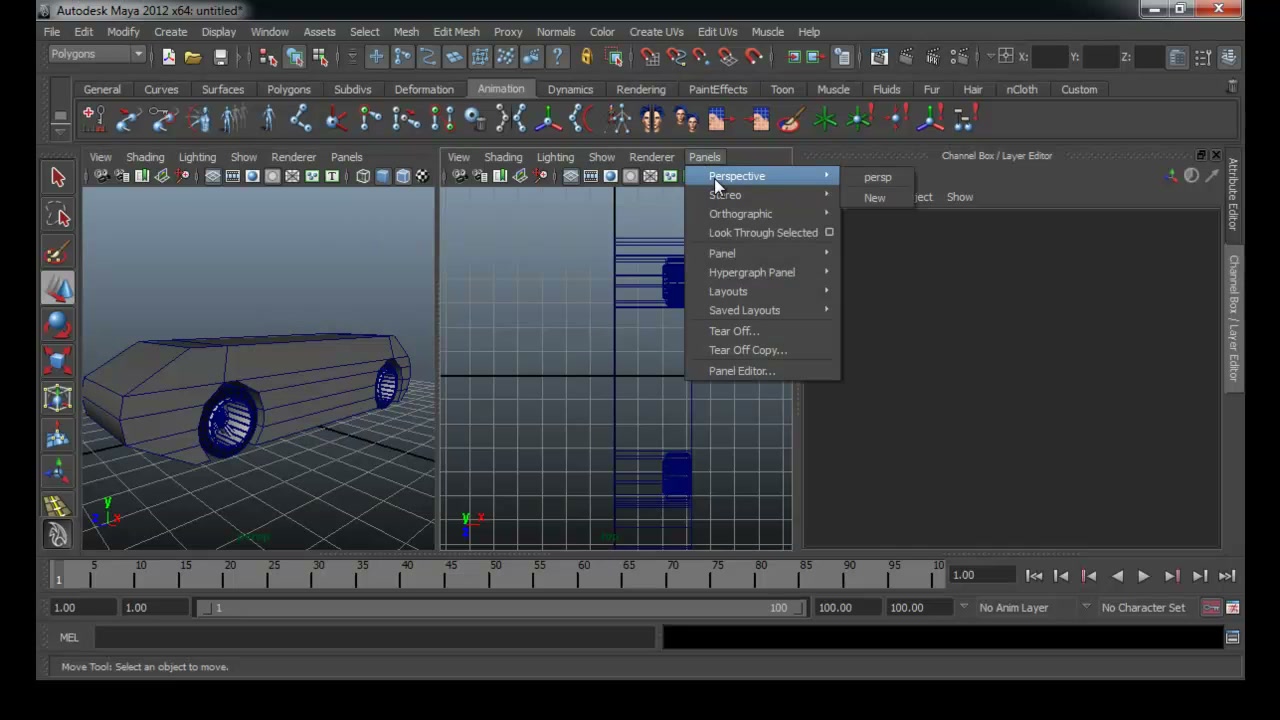Open the Custom shelf tab
The width and height of the screenshot is (1280, 720).
click(1079, 90)
